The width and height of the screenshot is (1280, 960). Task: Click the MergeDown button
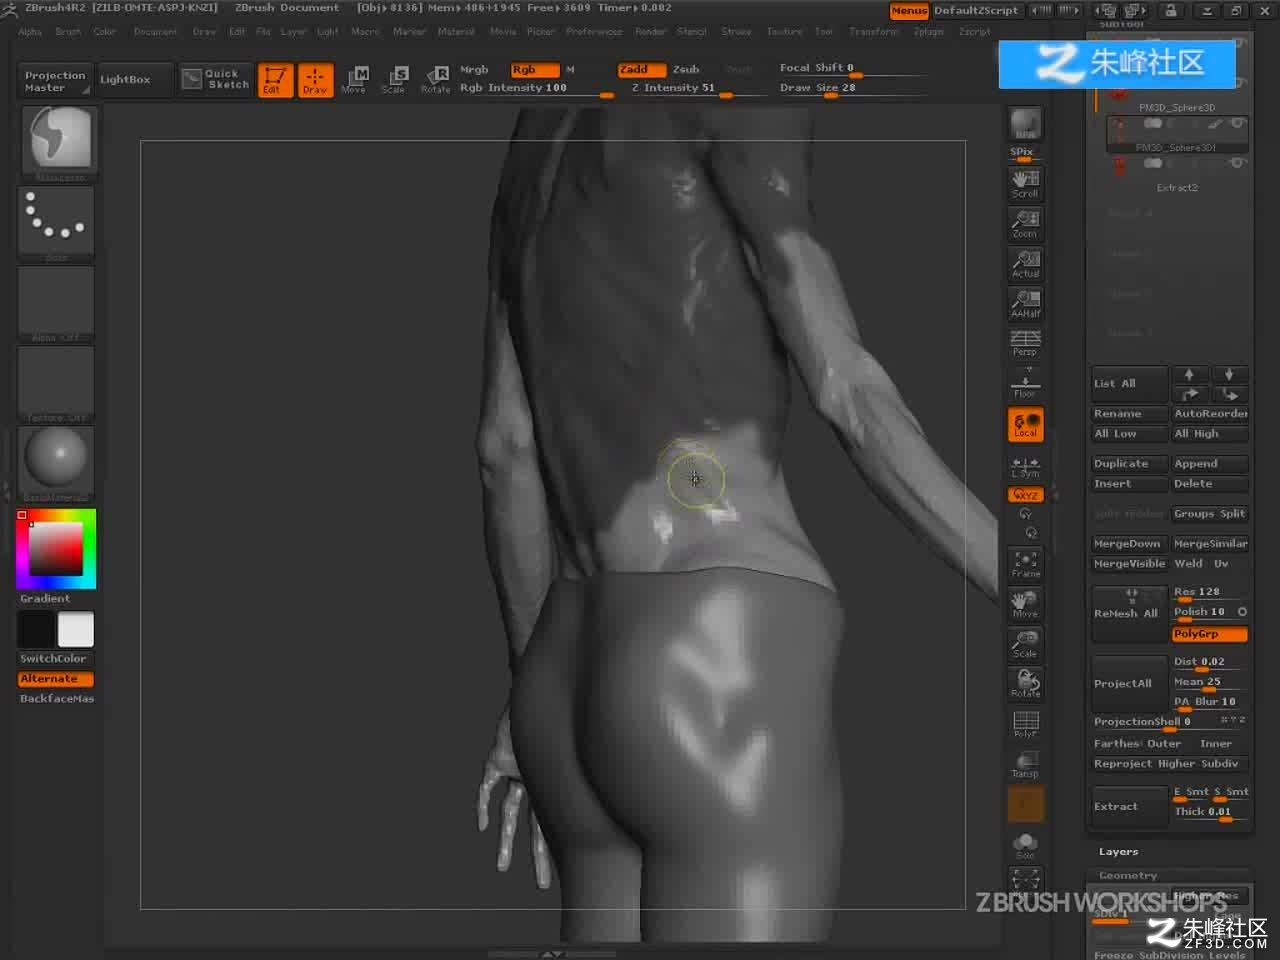[1129, 544]
